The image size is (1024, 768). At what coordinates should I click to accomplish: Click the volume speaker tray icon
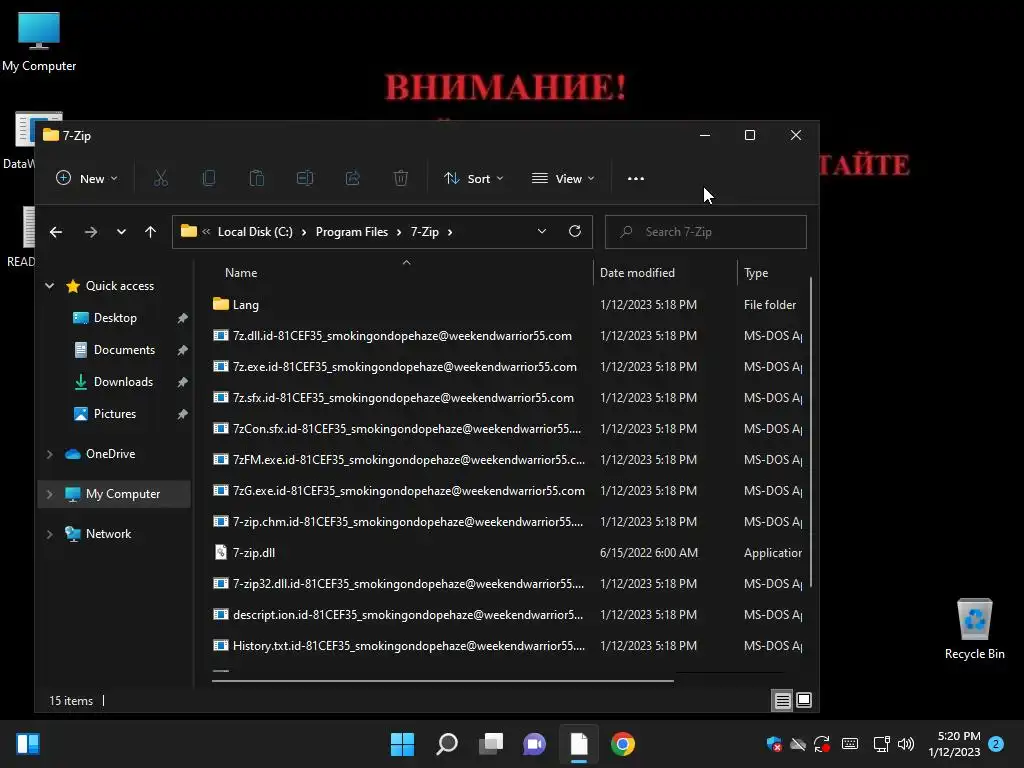(x=906, y=744)
